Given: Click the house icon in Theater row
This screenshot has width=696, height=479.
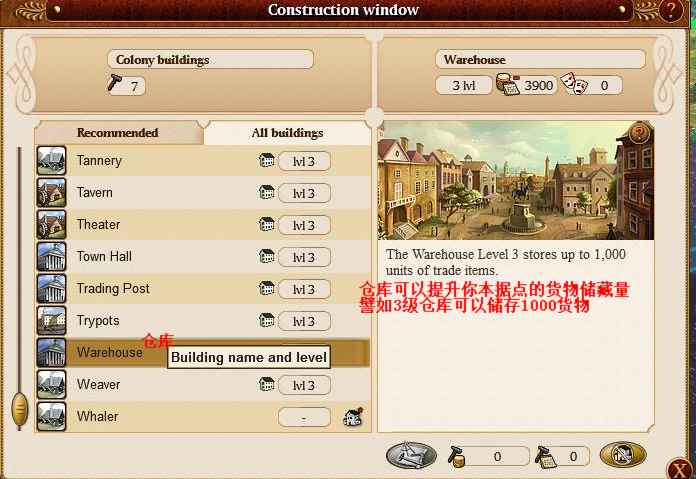Looking at the screenshot, I should coord(266,224).
